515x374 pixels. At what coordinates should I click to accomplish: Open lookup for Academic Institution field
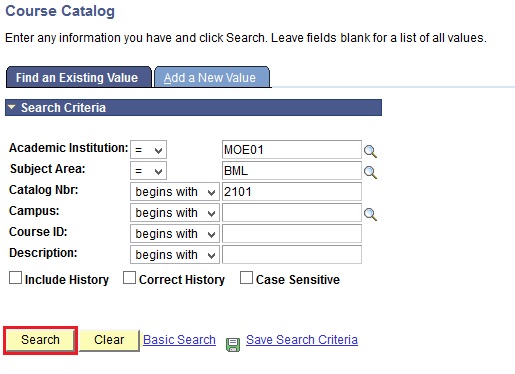pos(370,151)
